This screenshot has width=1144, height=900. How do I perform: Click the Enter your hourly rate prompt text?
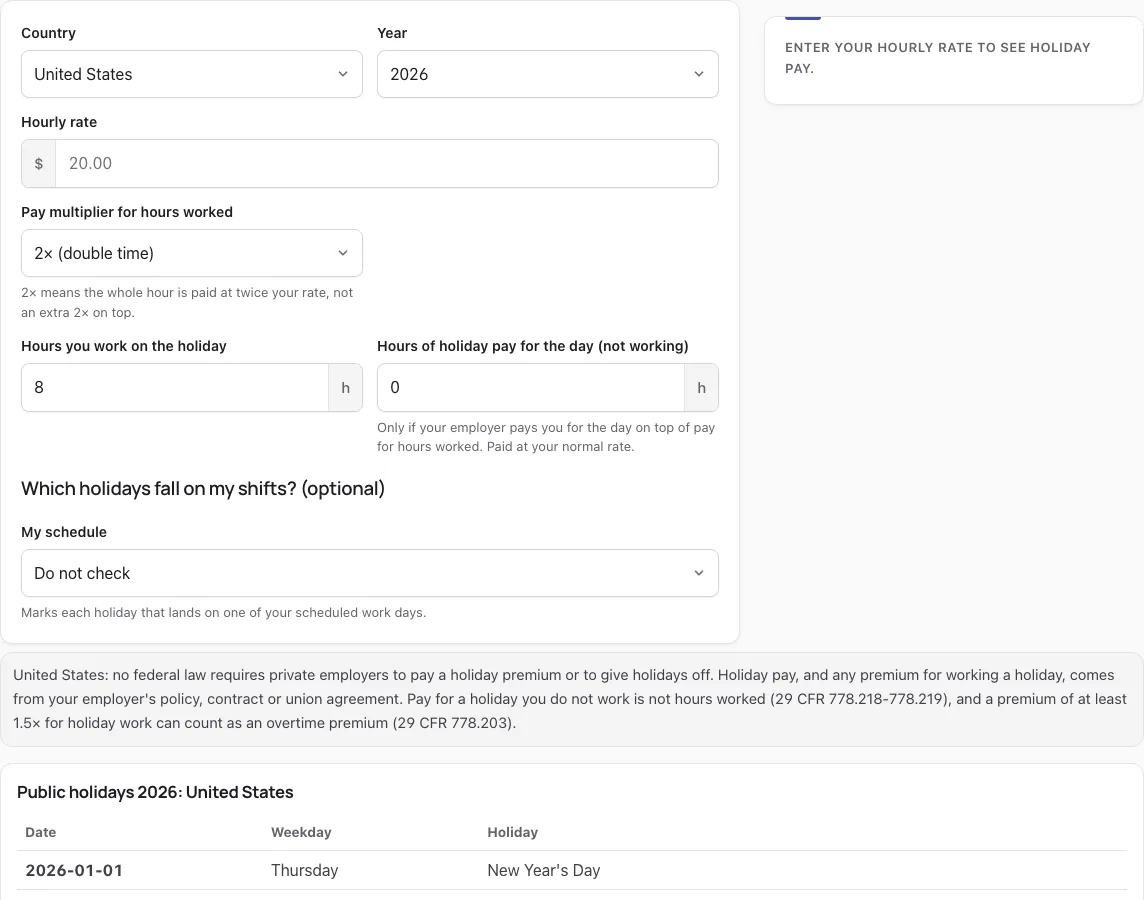pos(938,58)
